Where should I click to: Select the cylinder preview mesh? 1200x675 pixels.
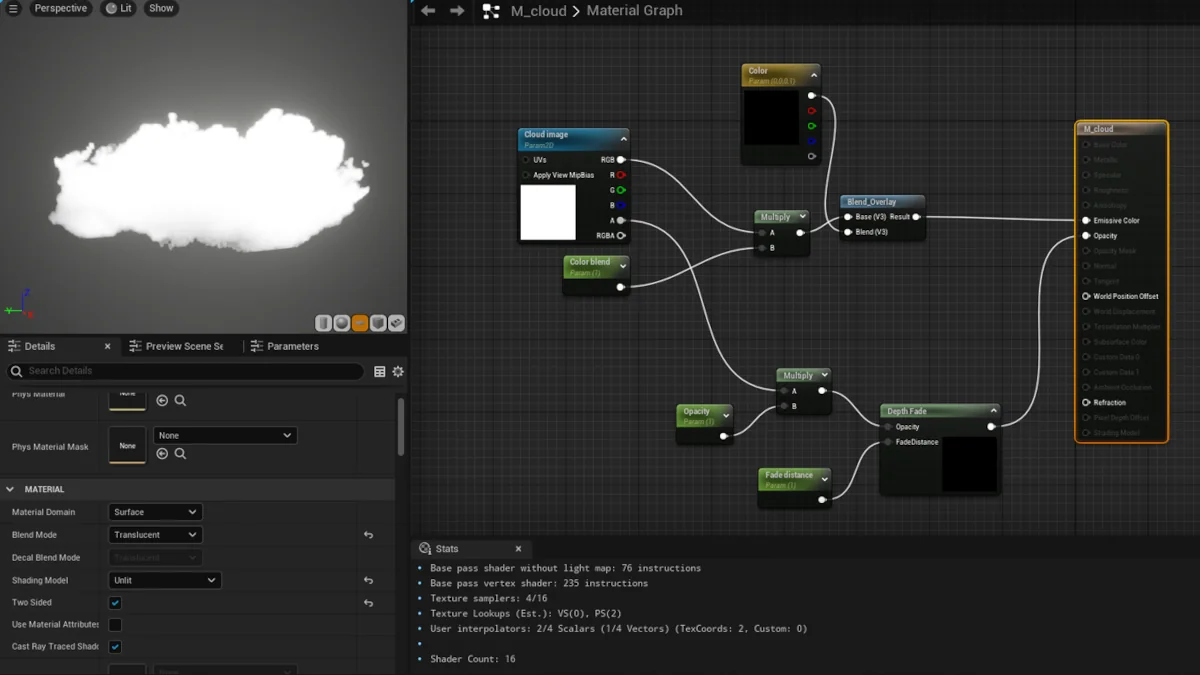pyautogui.click(x=324, y=323)
